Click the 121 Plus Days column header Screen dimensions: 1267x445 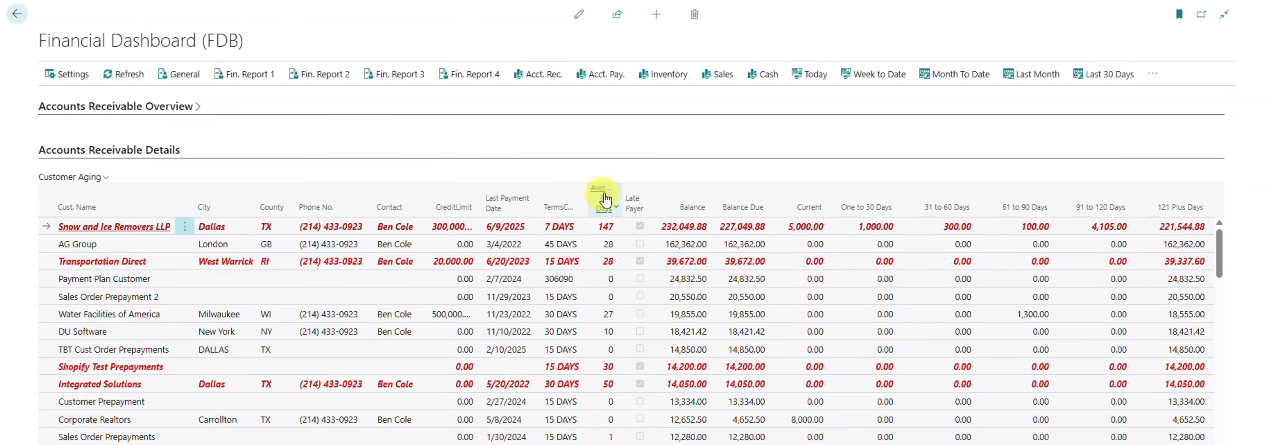coord(1180,207)
